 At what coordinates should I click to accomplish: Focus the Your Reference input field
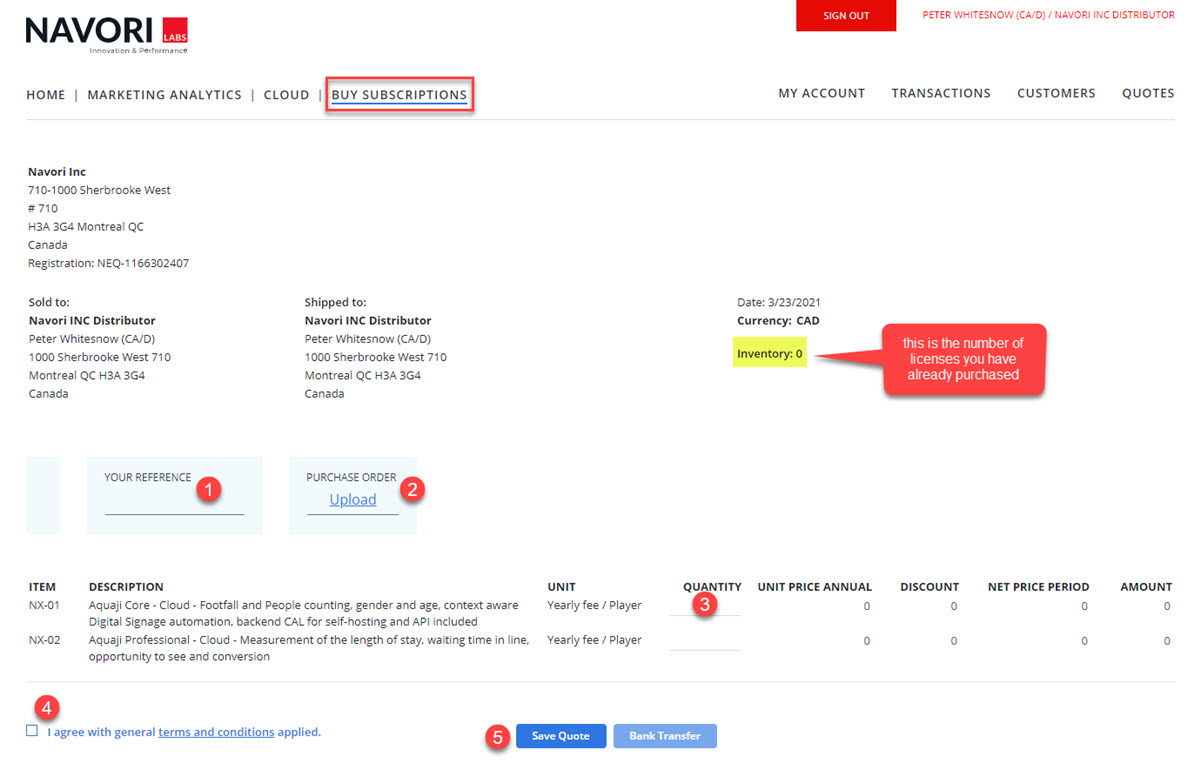[174, 503]
